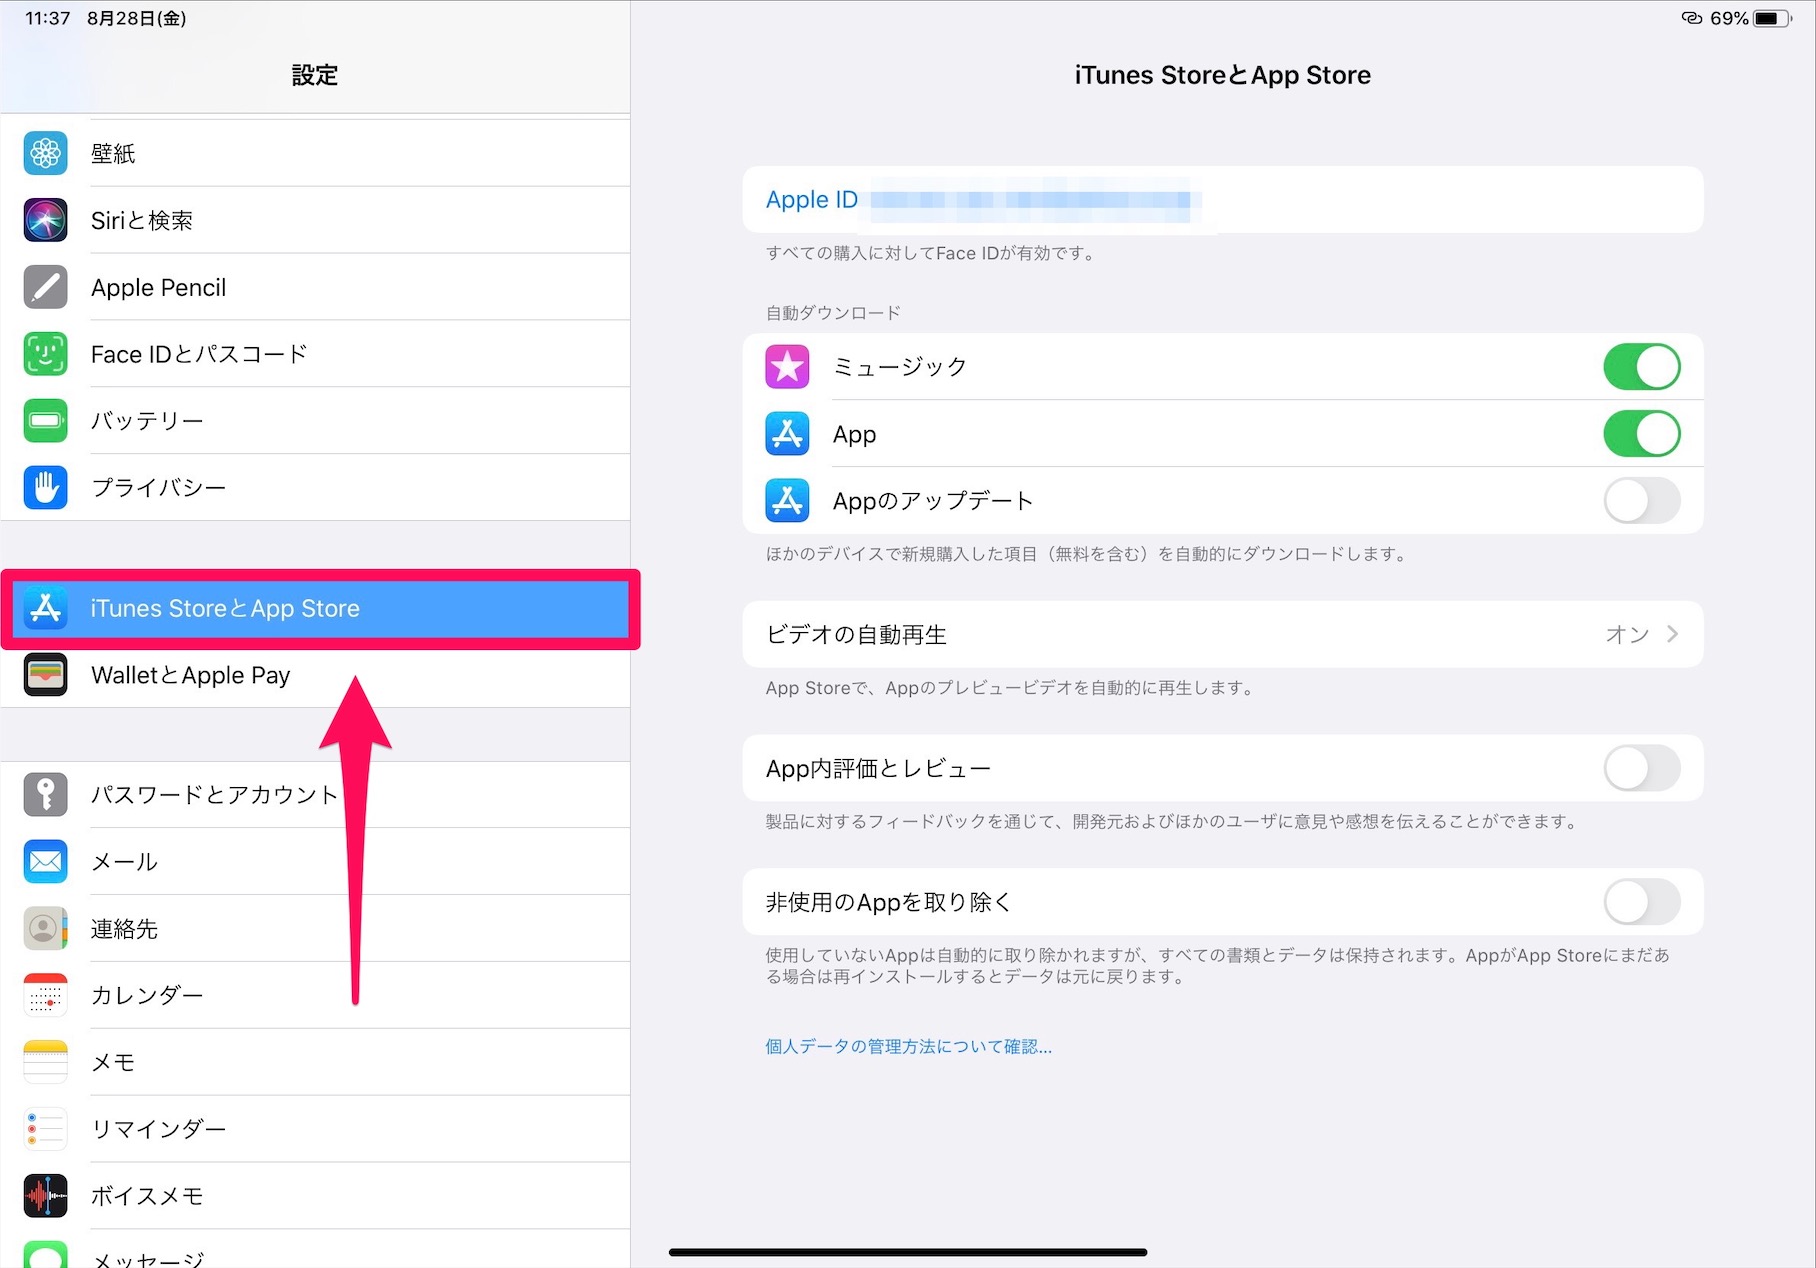
Task: Open ボイスメモ settings row
Action: 315,1196
